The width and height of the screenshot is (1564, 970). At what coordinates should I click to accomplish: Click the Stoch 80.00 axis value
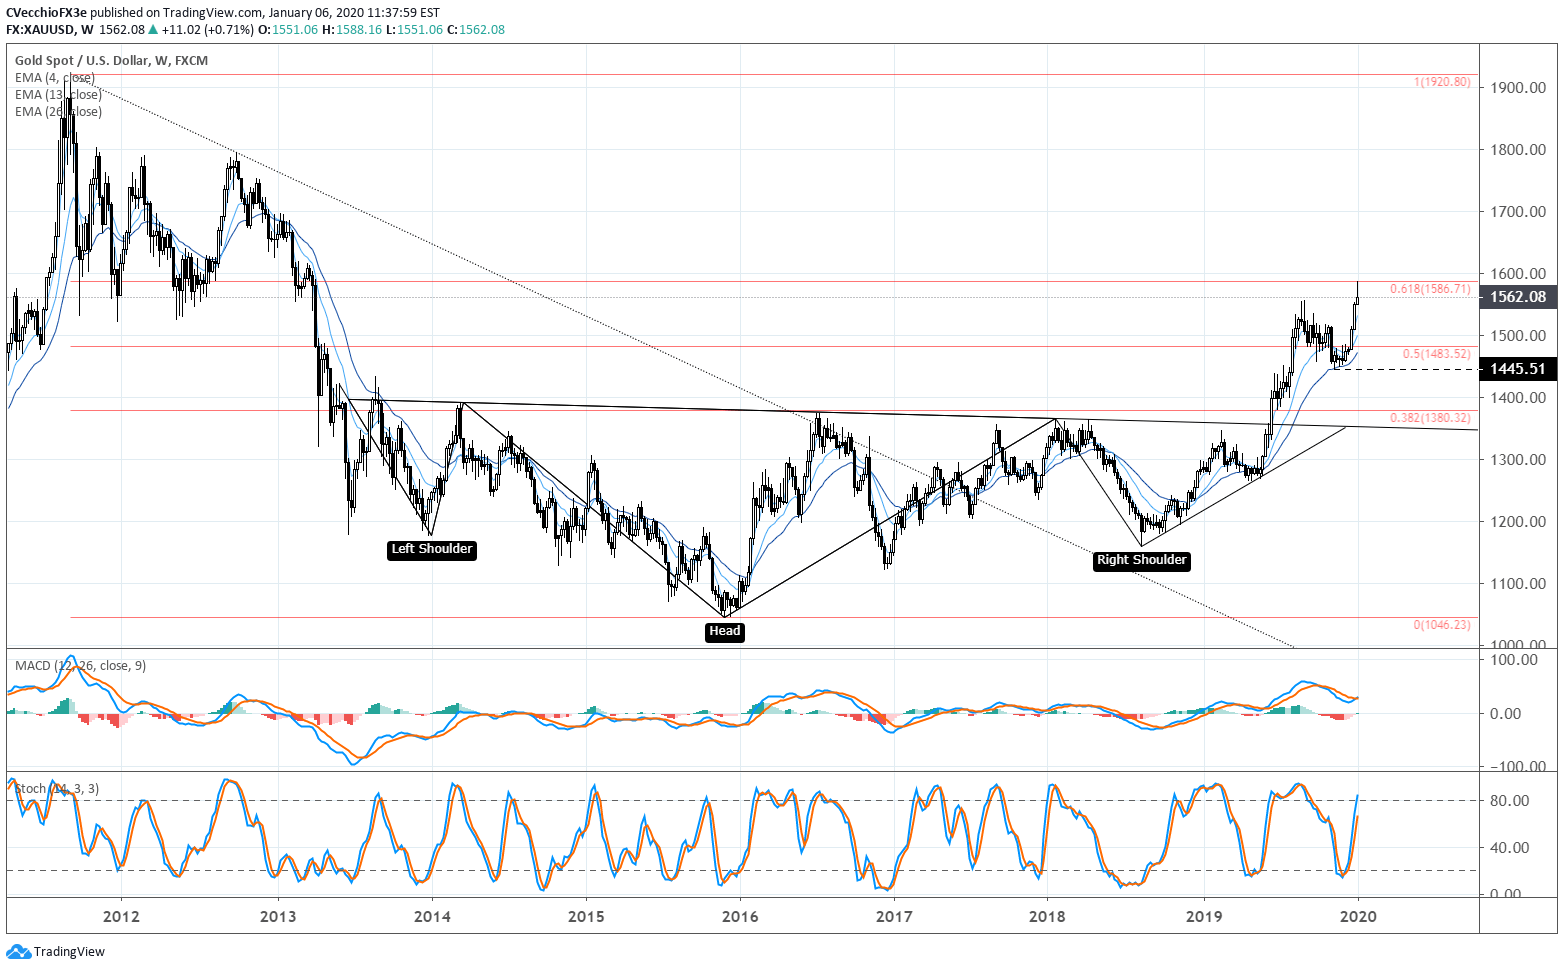pyautogui.click(x=1510, y=801)
